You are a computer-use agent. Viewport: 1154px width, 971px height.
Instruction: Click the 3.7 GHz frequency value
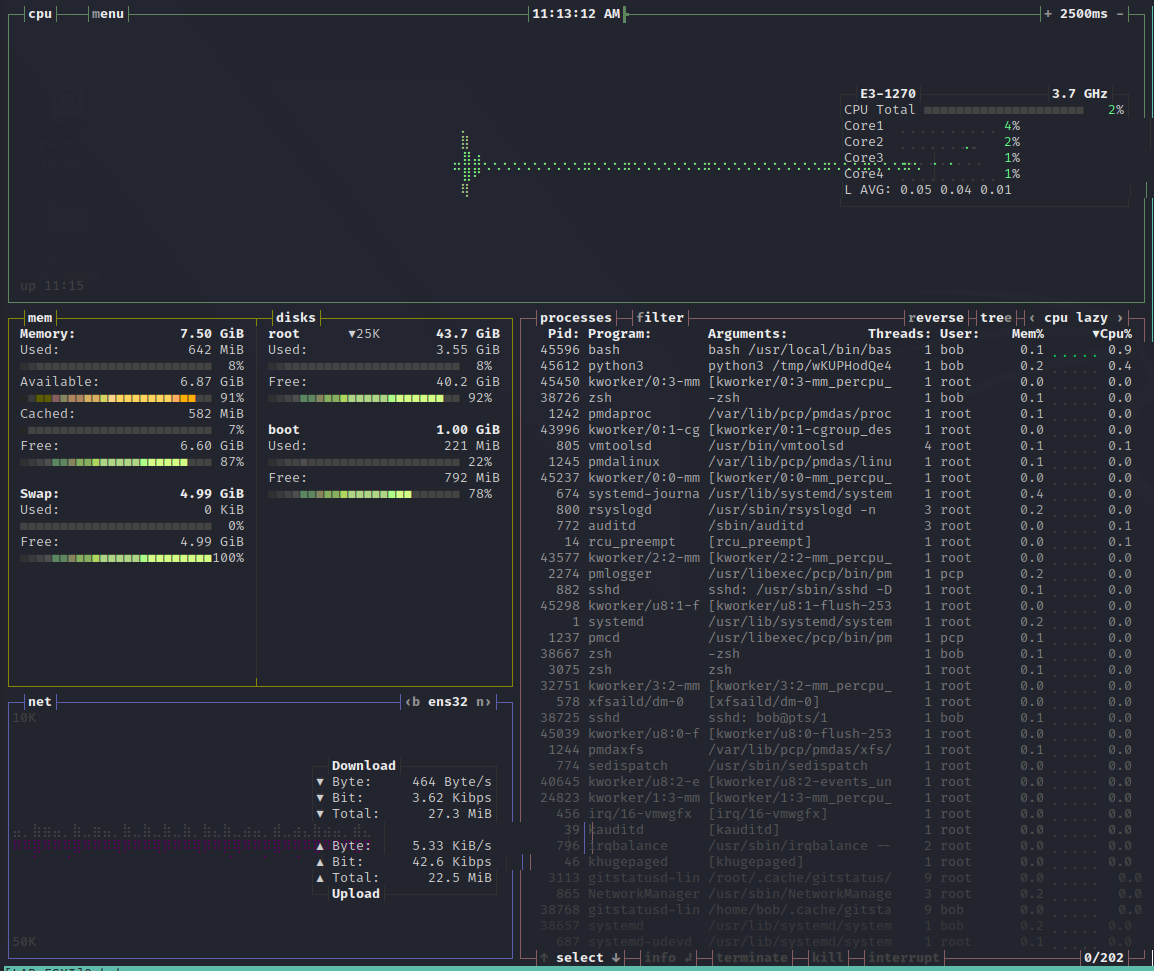point(1080,93)
